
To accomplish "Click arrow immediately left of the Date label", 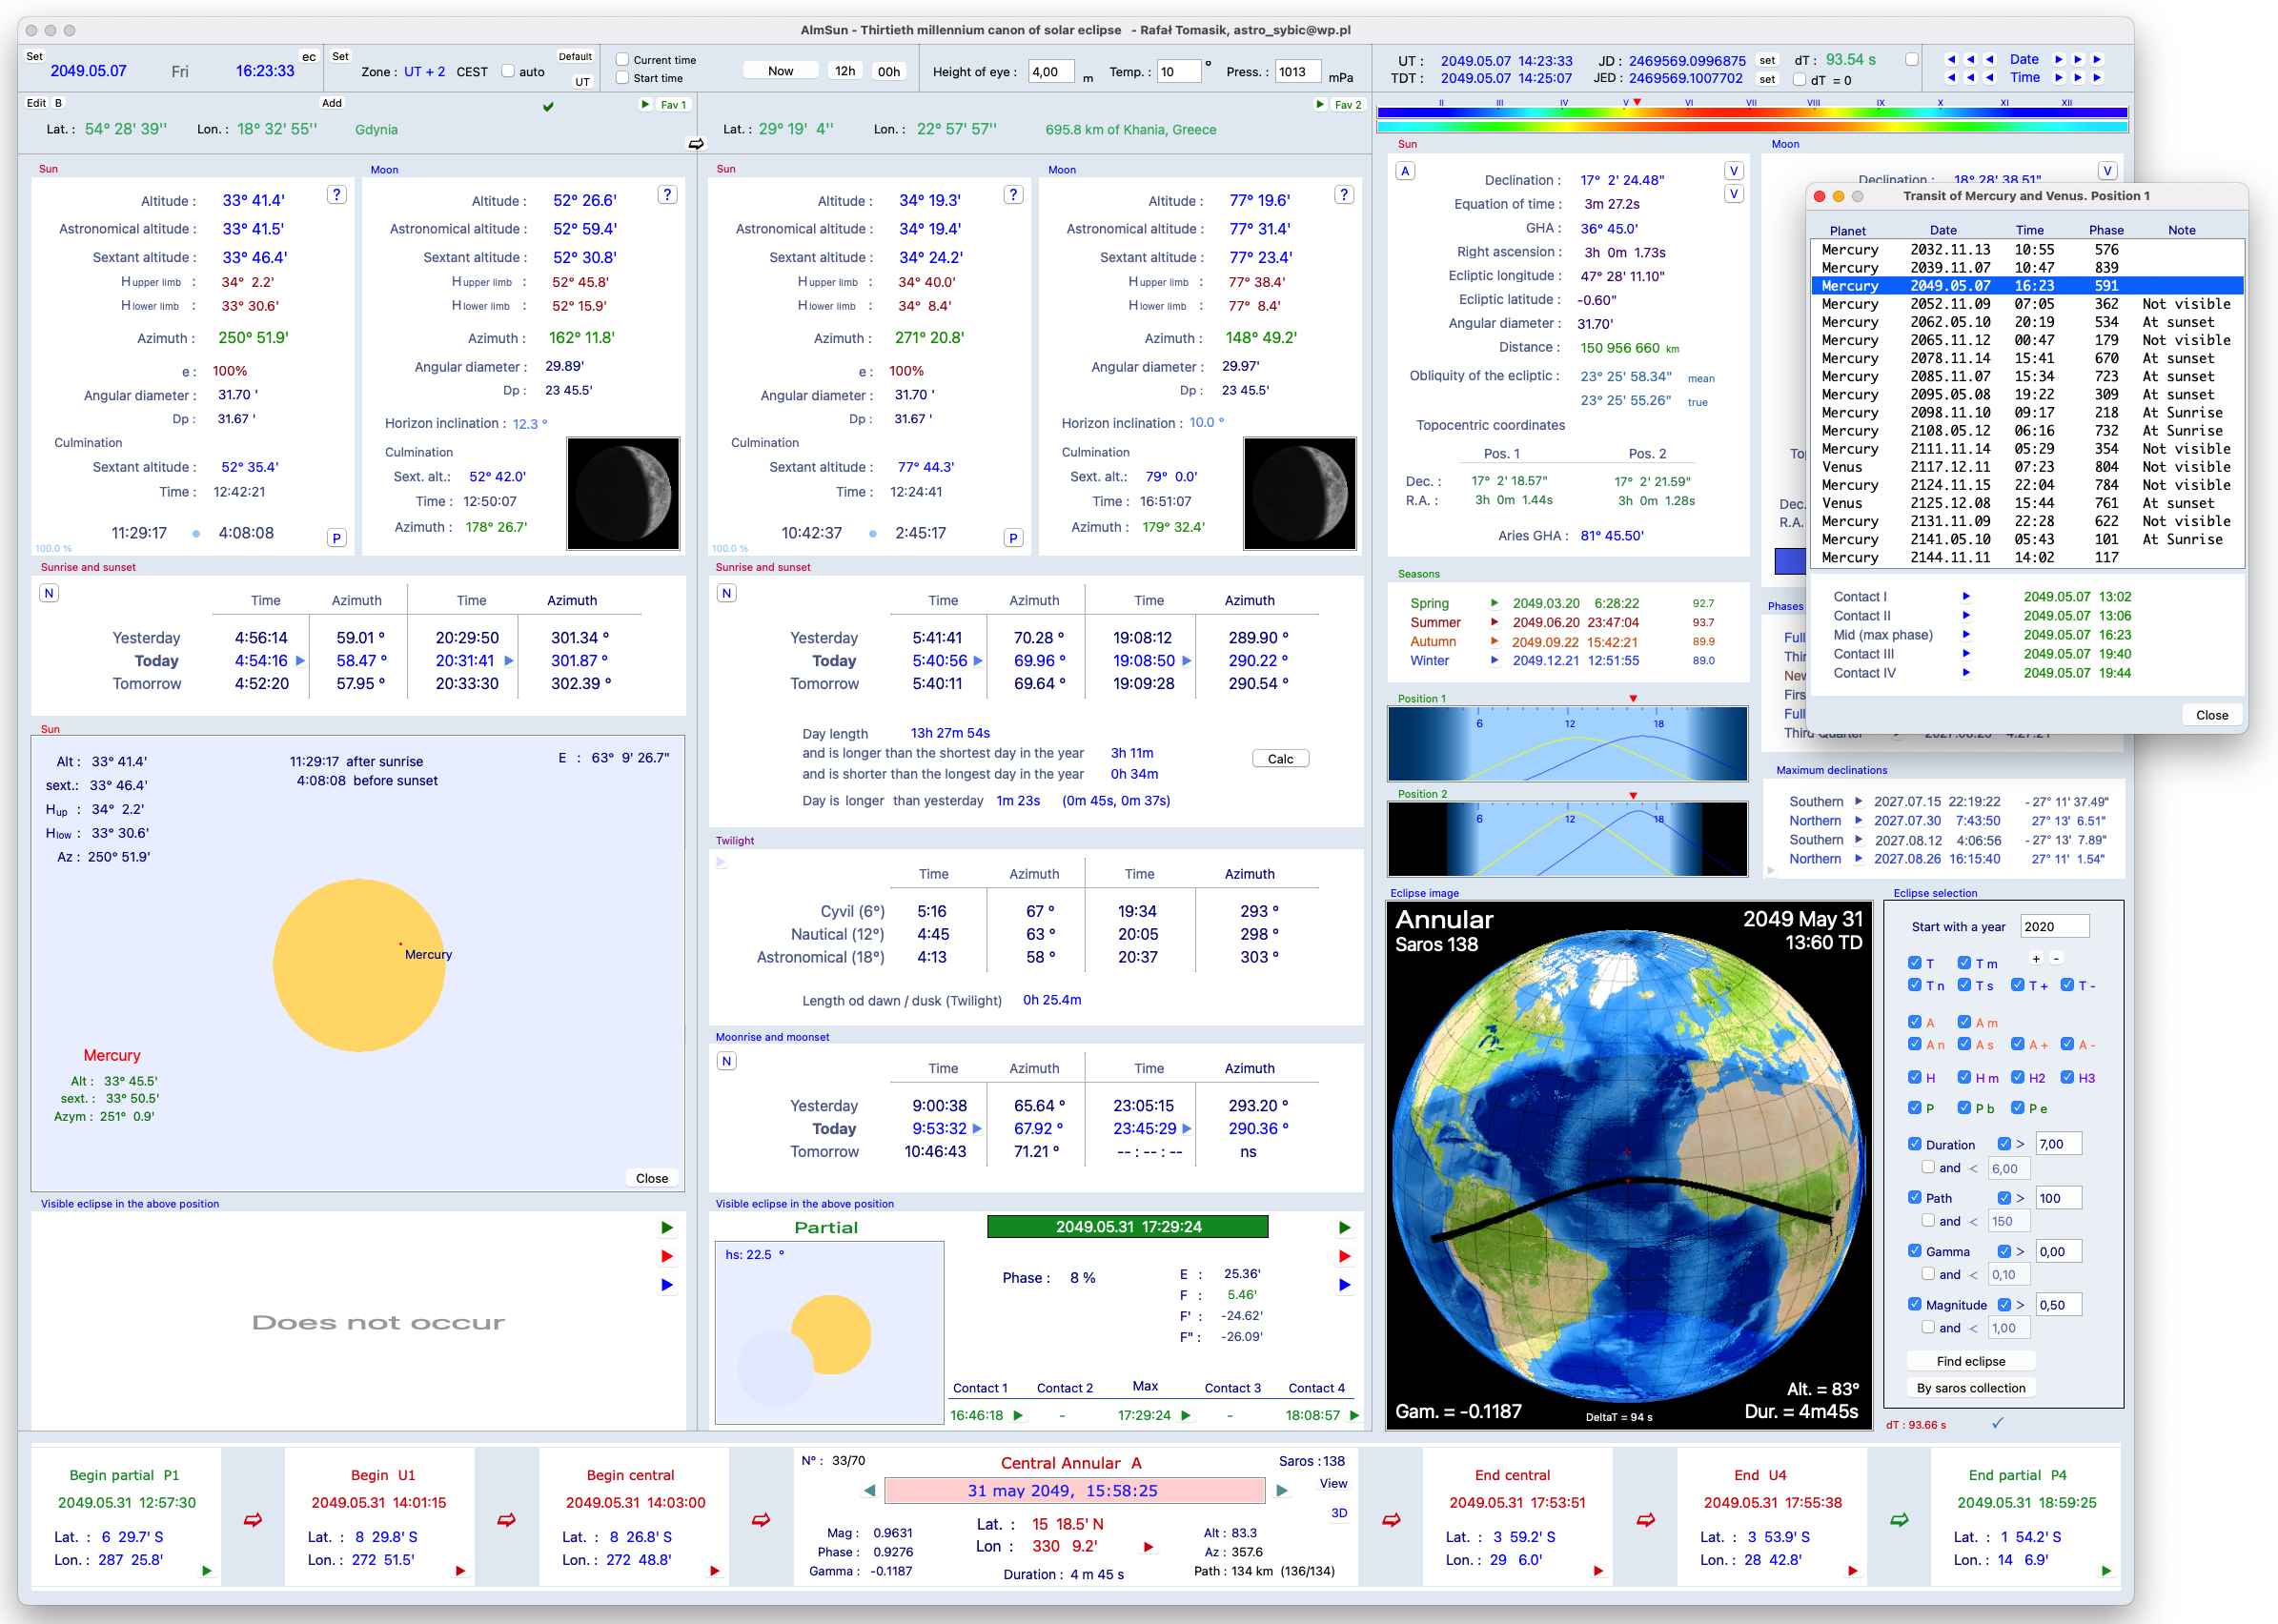I will pos(1989,59).
